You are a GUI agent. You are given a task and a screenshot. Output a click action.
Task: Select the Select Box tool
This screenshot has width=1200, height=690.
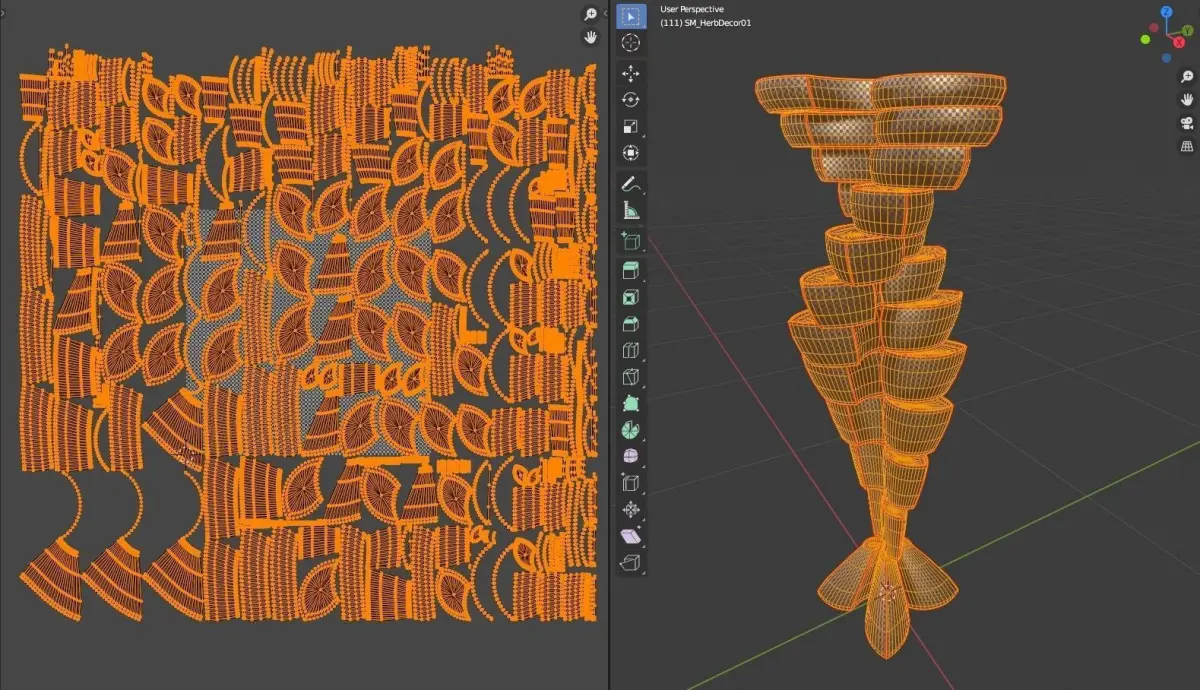coord(631,16)
